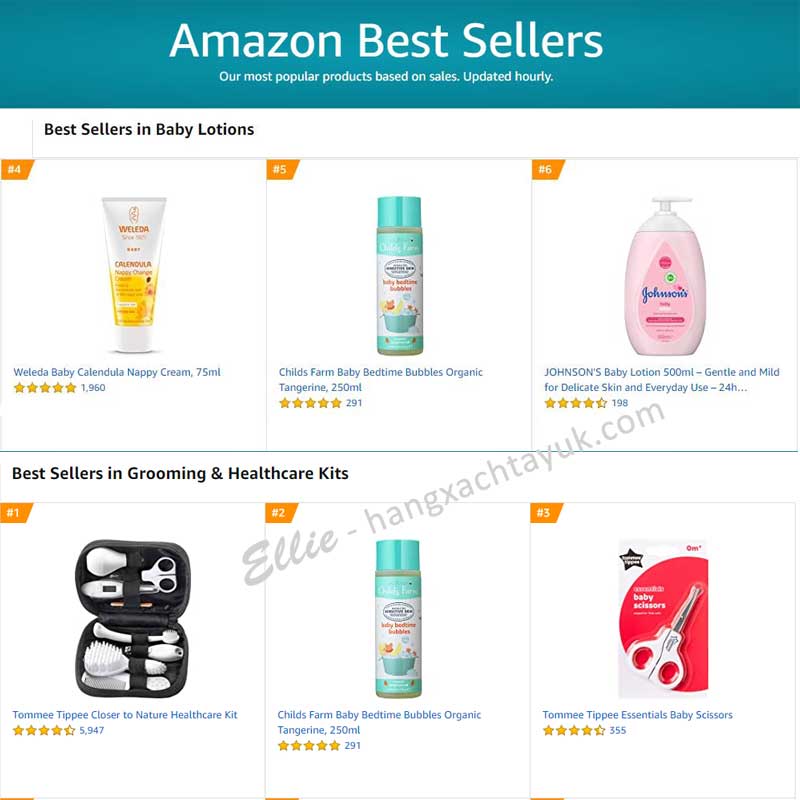Open 198 reviews count for Johnson's lotion
800x800 pixels.
click(x=619, y=403)
